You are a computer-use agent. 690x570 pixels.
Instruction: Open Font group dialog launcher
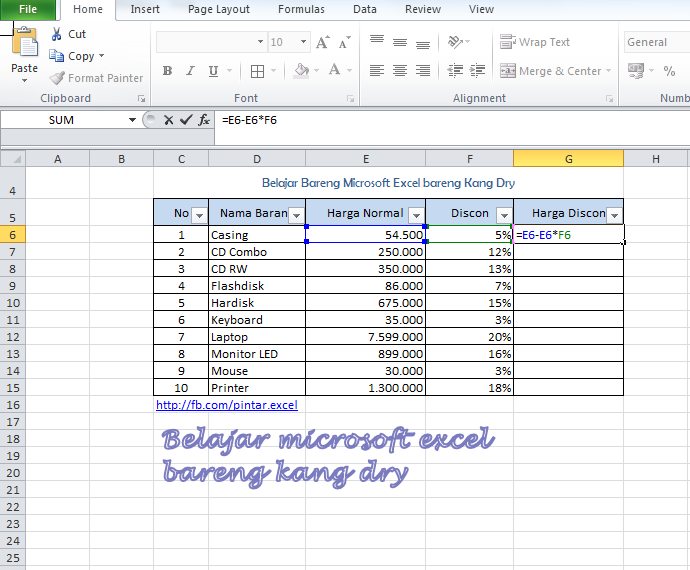(x=350, y=99)
